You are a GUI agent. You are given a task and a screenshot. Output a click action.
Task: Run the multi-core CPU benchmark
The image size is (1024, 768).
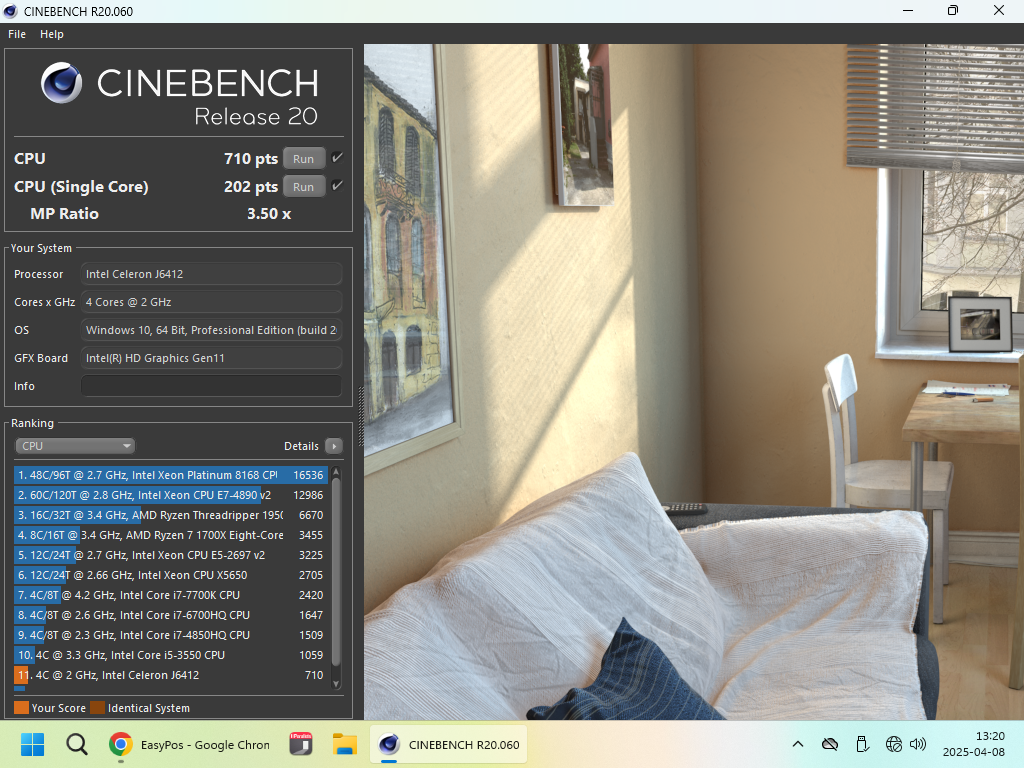coord(303,159)
